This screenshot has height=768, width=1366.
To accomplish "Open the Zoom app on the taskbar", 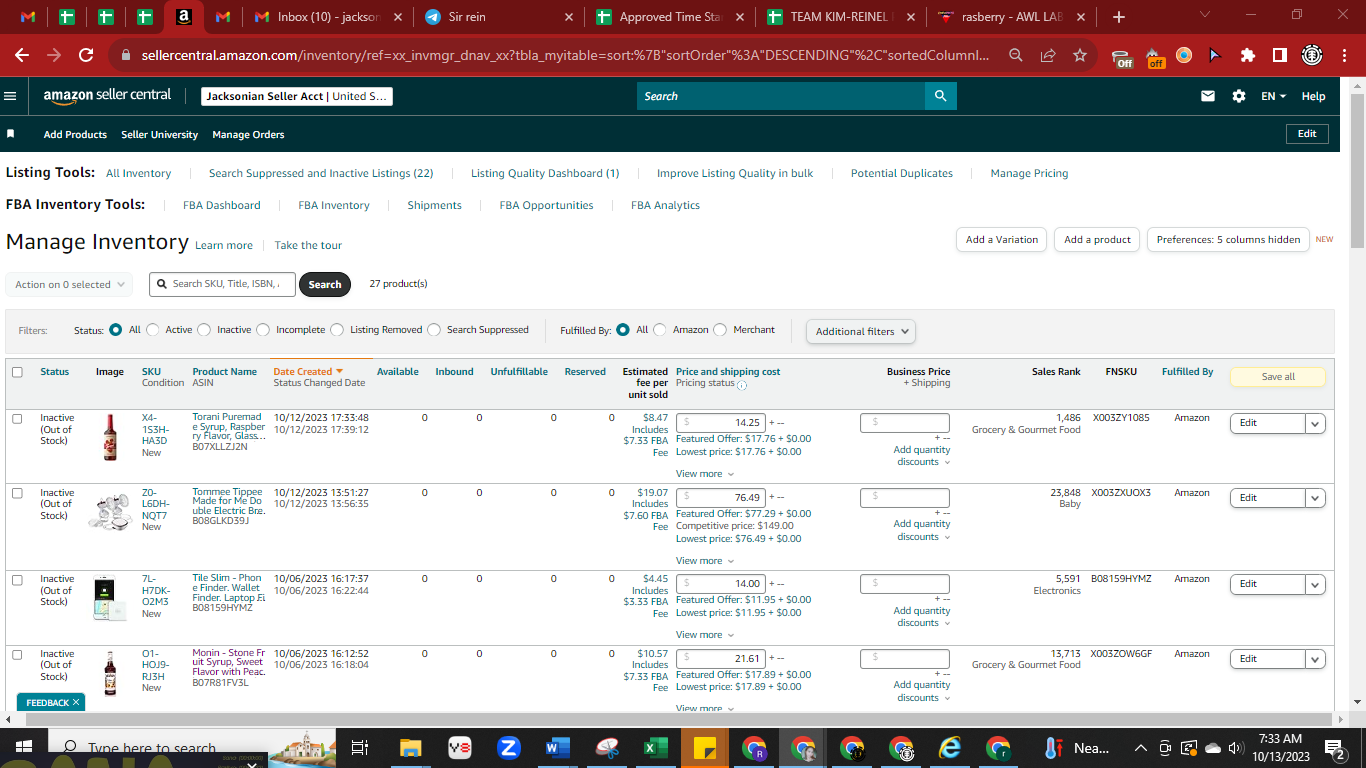I will [x=508, y=748].
